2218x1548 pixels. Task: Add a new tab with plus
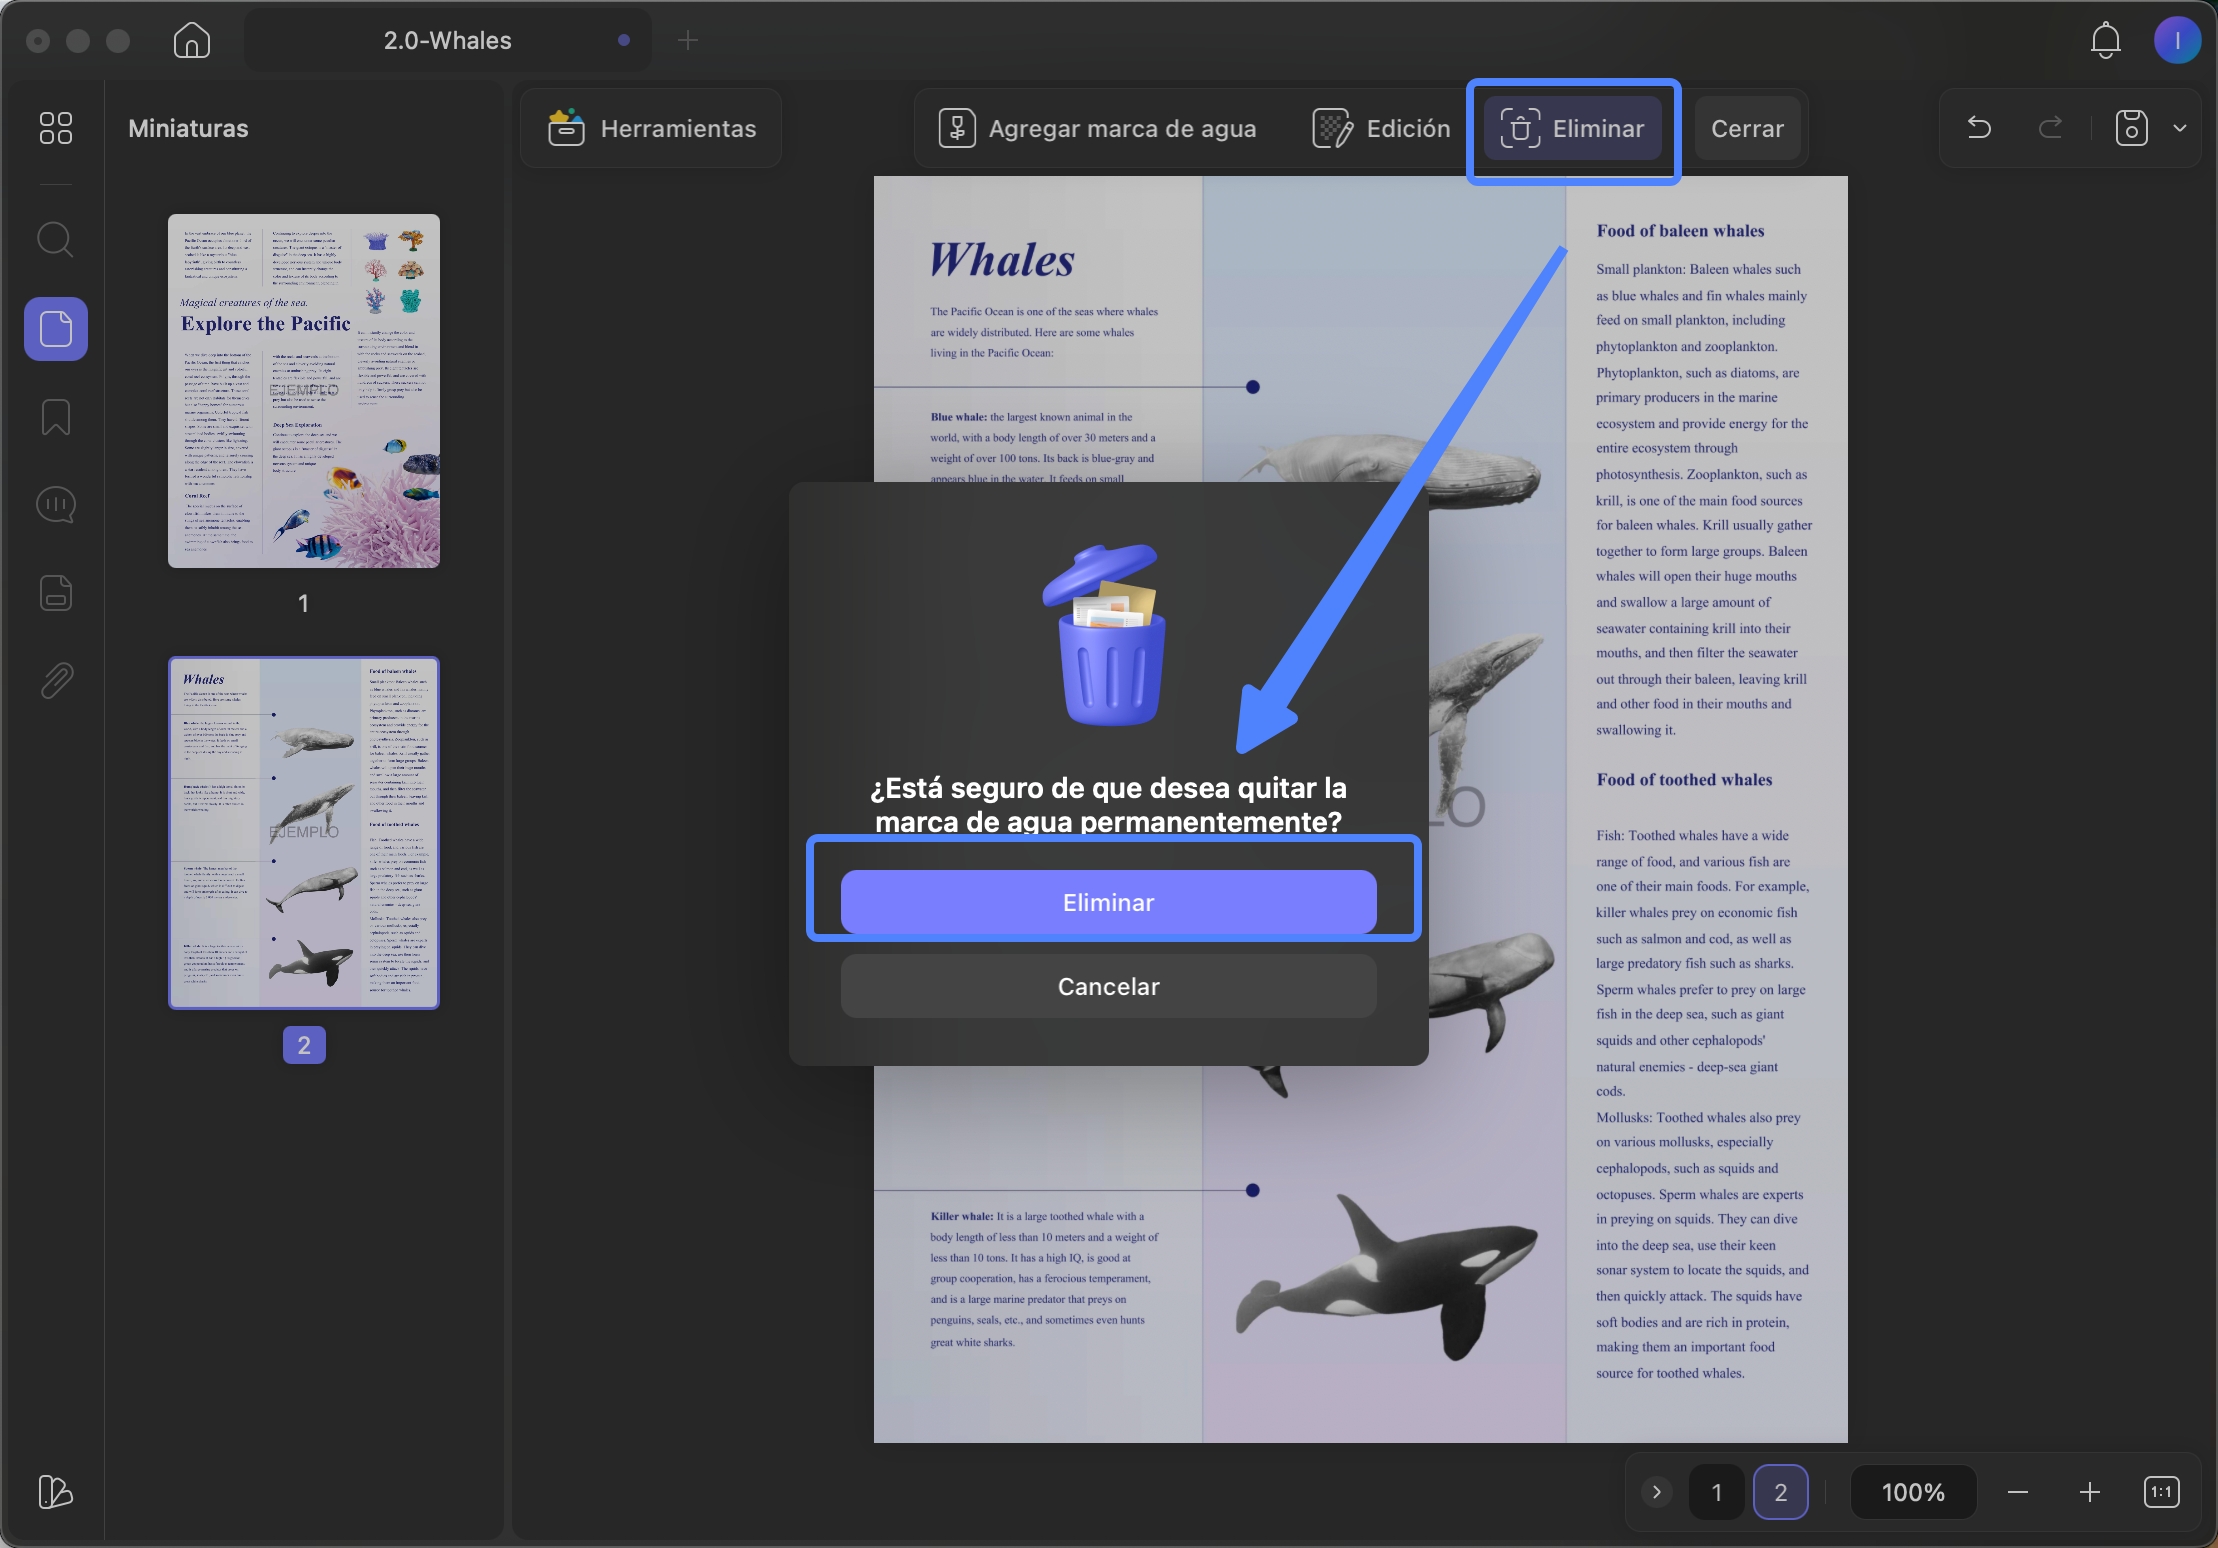688,41
